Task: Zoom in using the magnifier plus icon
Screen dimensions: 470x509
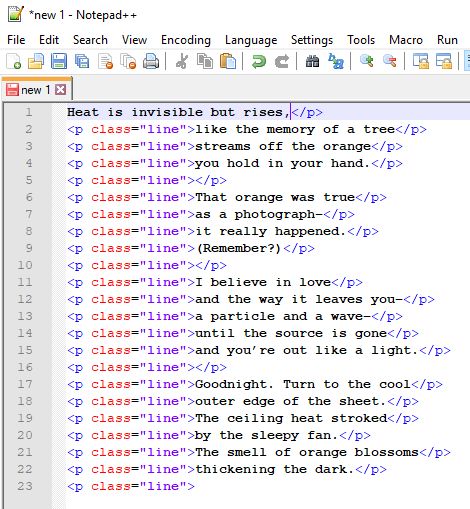Action: tap(367, 61)
